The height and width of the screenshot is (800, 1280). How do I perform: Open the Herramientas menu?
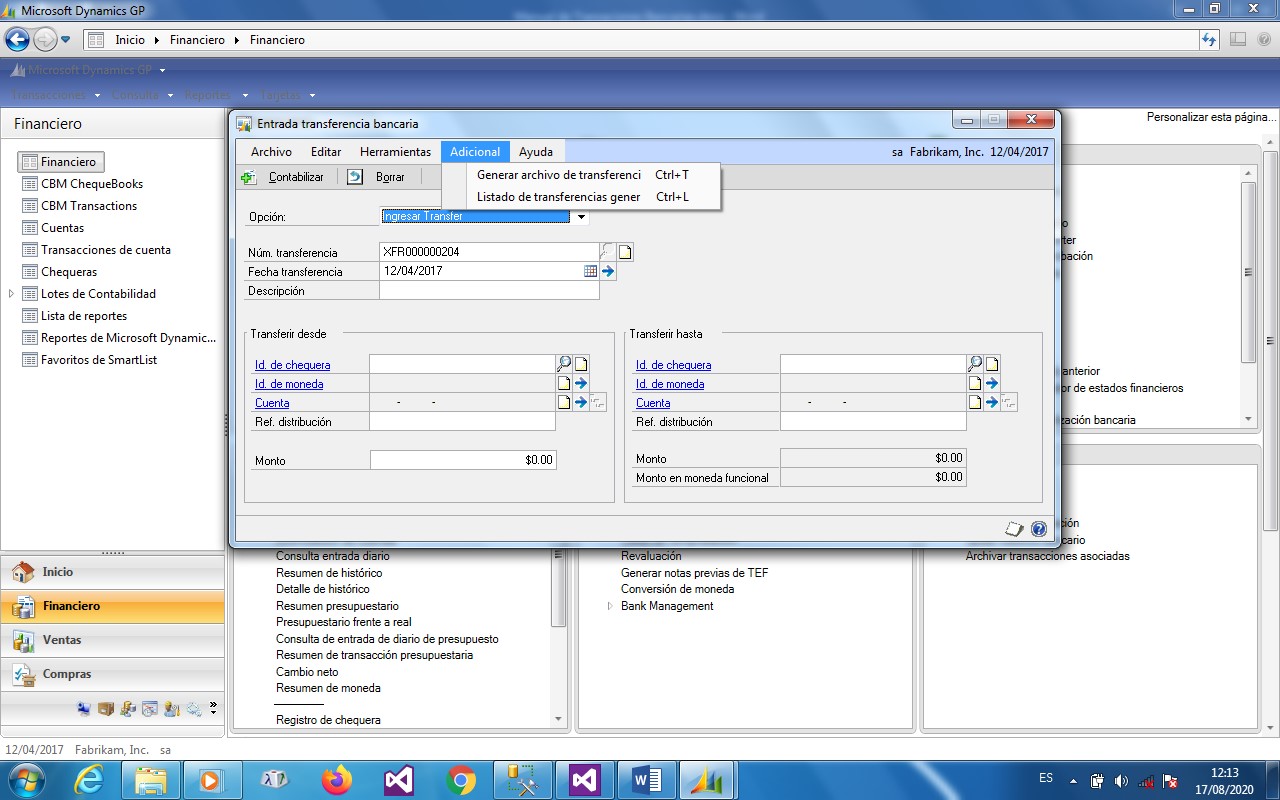pos(395,152)
